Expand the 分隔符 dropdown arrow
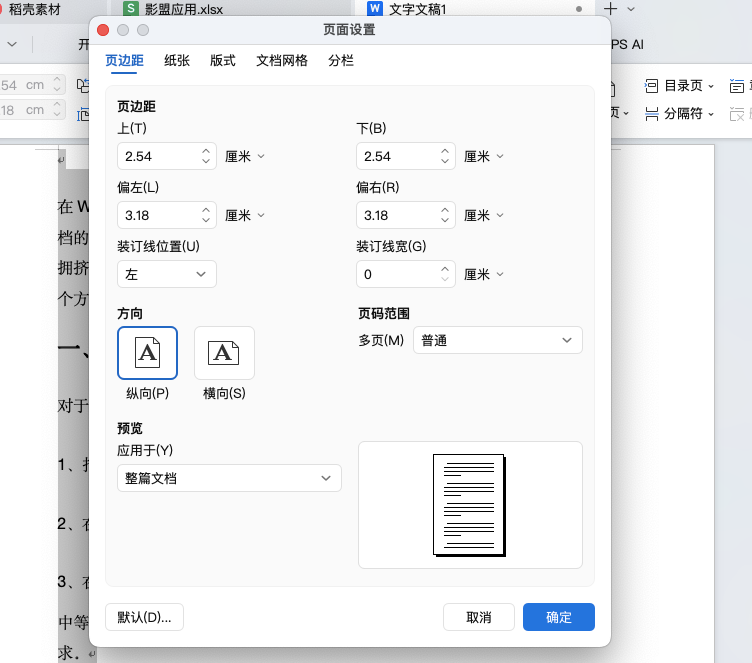The width and height of the screenshot is (752, 663). (x=711, y=115)
